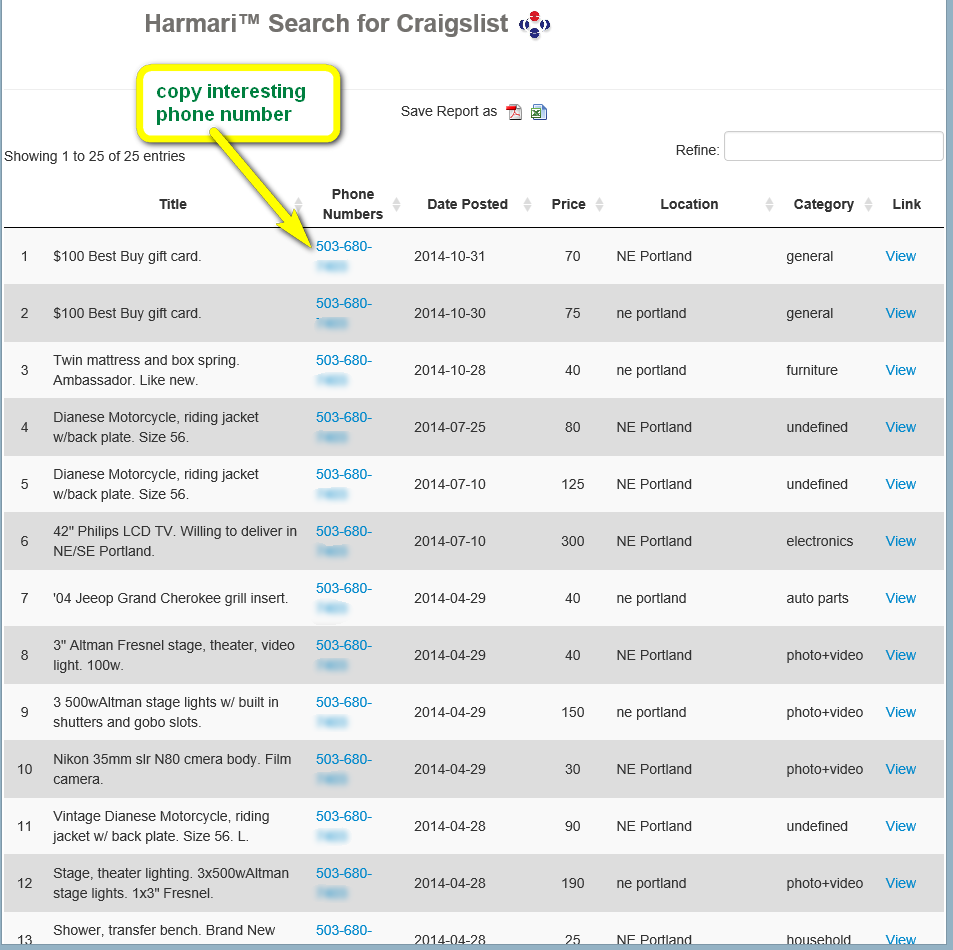View the 3 500wAltman stage lights listing
This screenshot has height=950, width=953.
[x=900, y=712]
